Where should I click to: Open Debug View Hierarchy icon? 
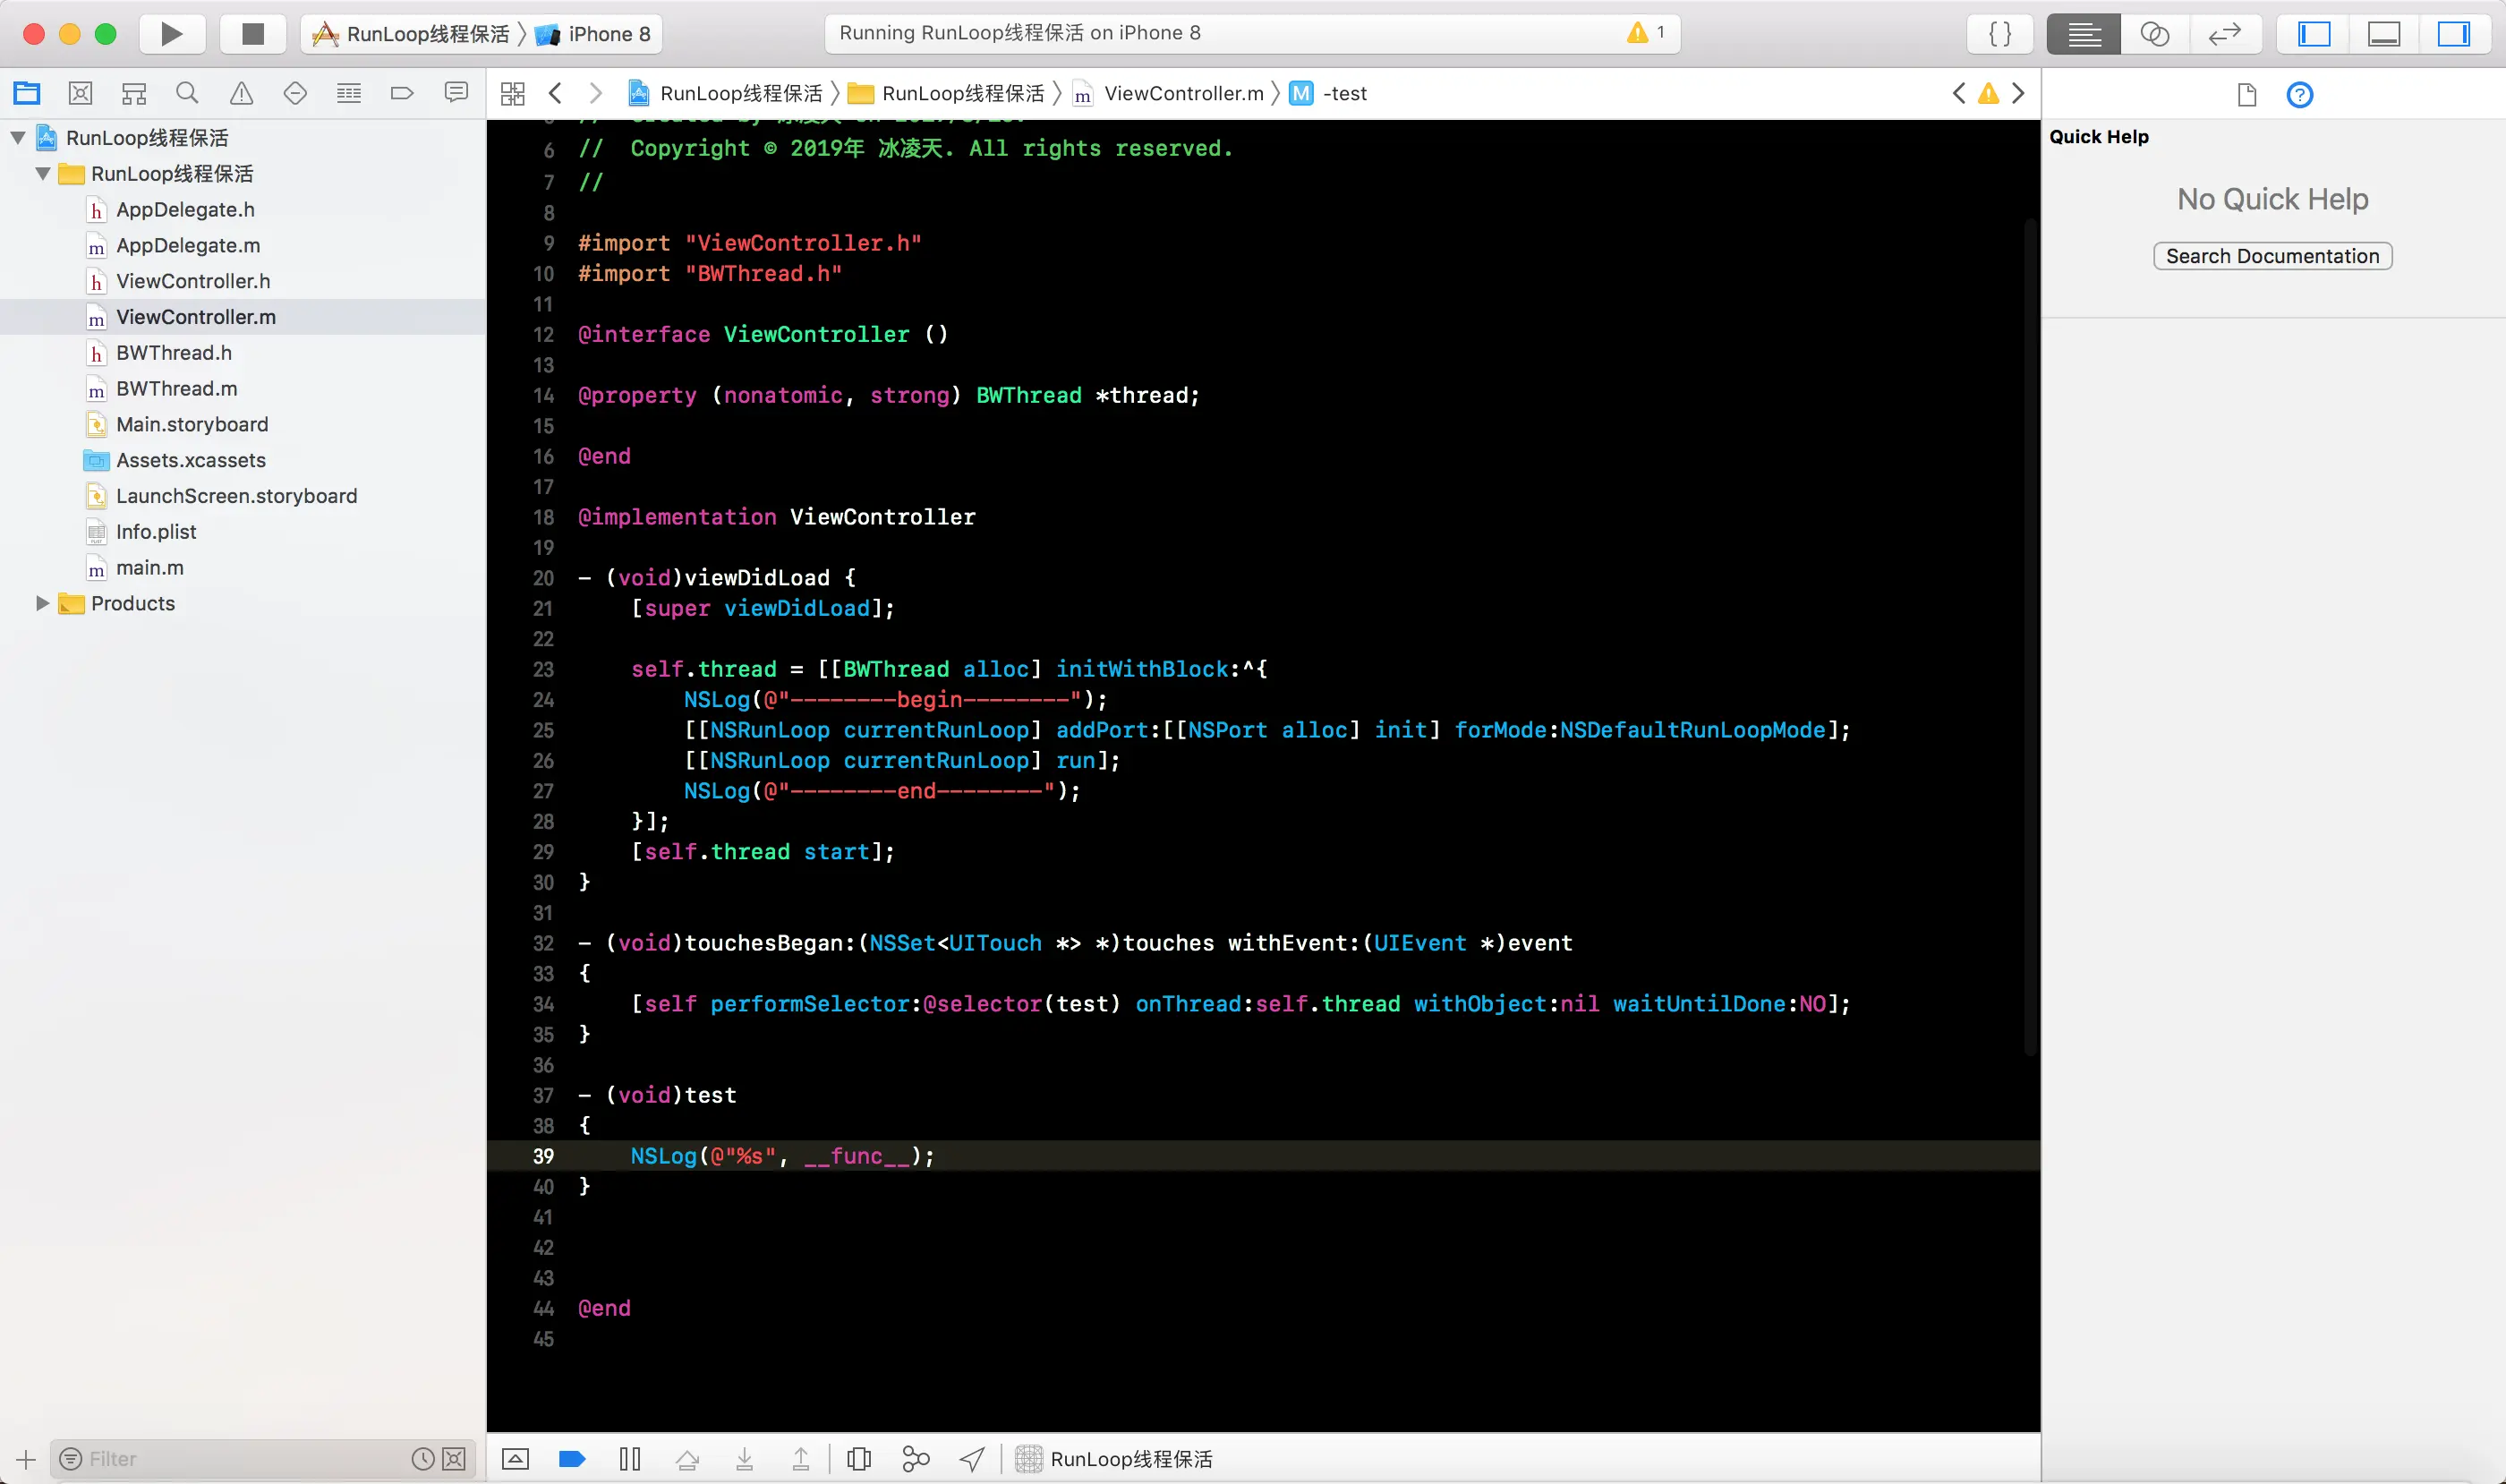coord(859,1459)
